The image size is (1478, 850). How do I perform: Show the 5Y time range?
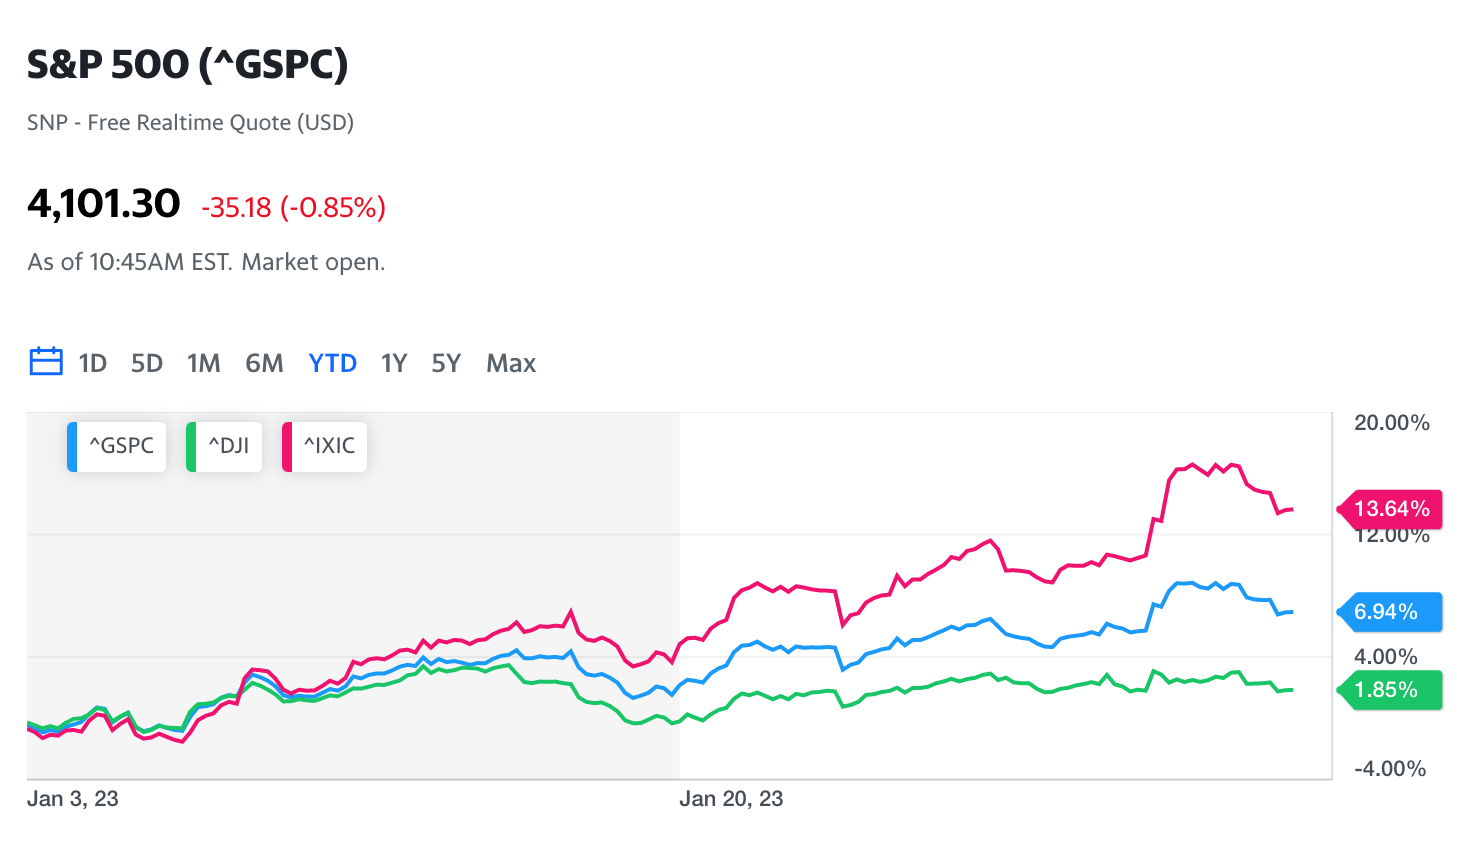pyautogui.click(x=446, y=363)
